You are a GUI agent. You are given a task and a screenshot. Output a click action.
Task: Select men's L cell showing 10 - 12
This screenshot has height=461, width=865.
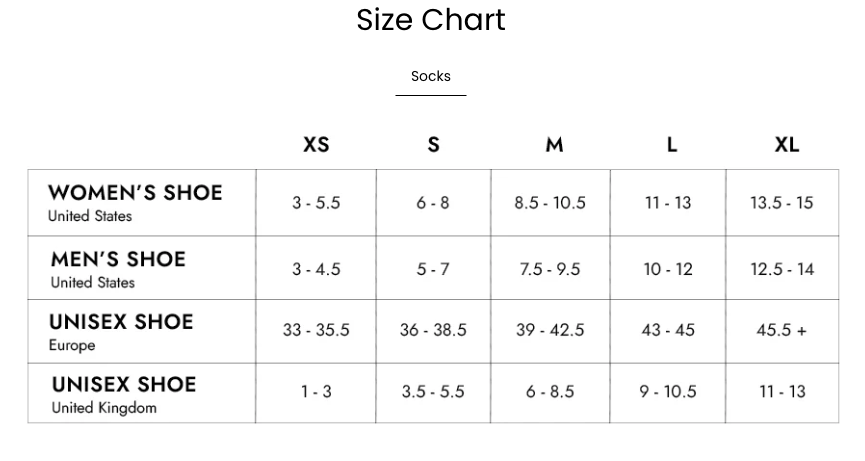click(x=668, y=269)
